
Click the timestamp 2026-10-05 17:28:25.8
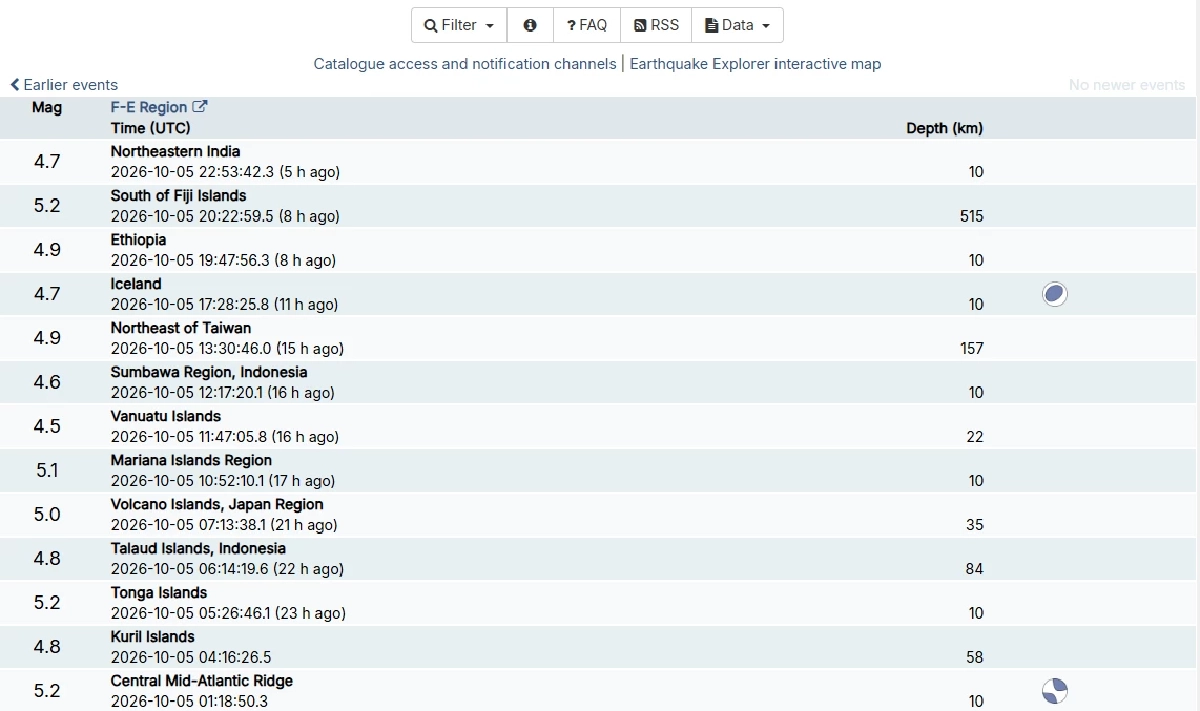pyautogui.click(x=192, y=304)
